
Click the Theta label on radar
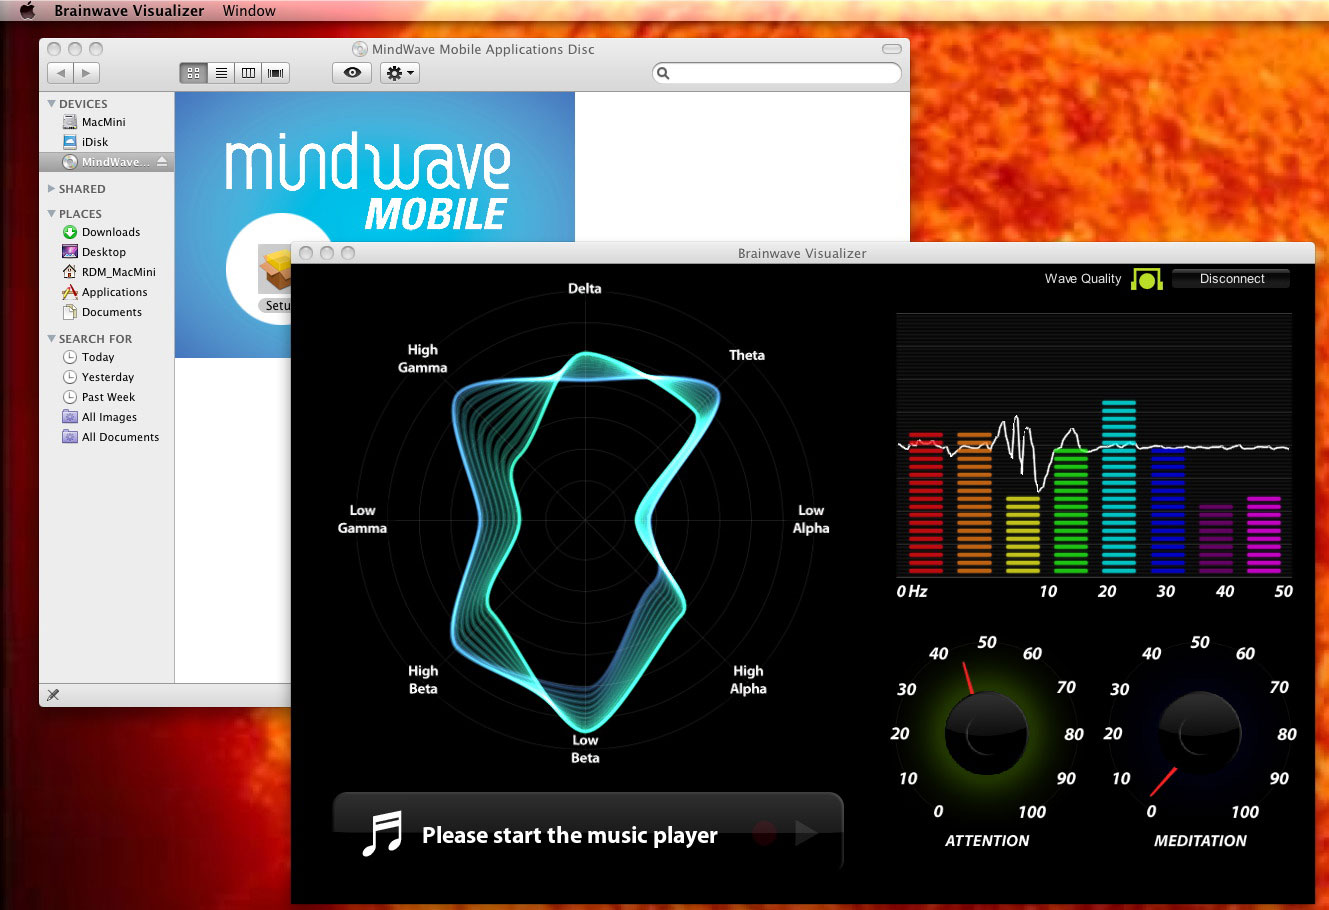747,355
